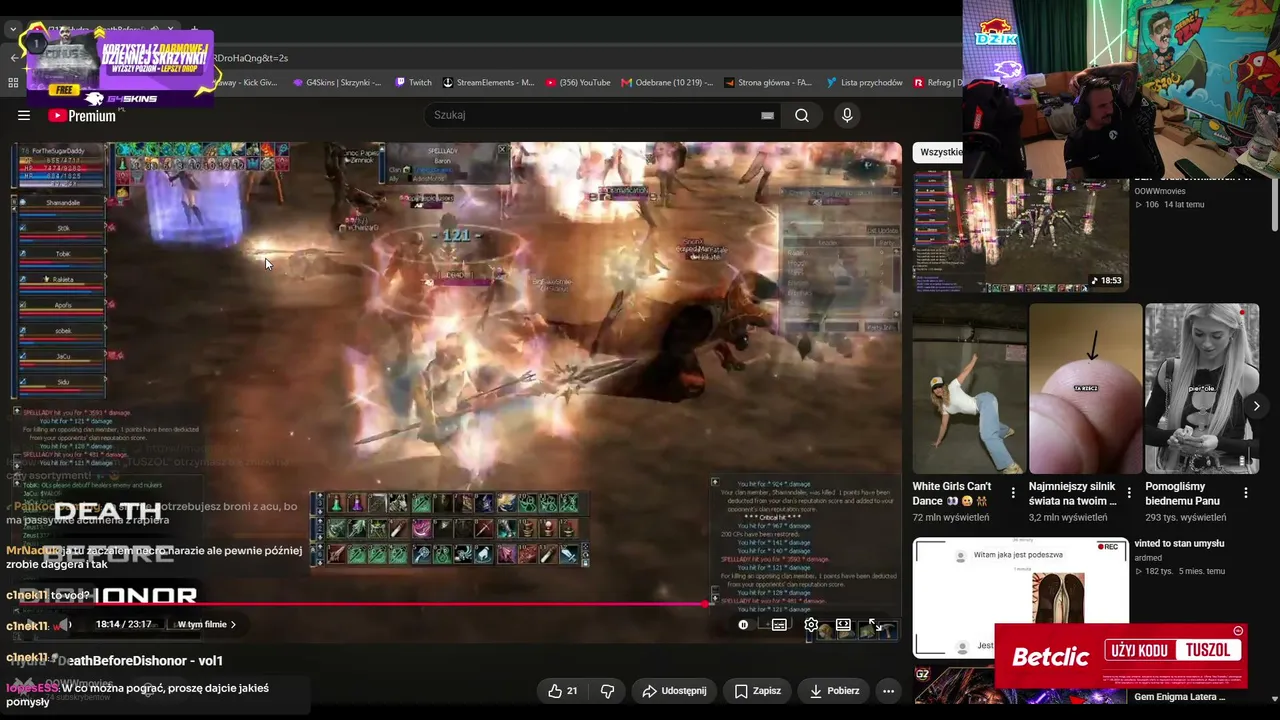The width and height of the screenshot is (1280, 720).
Task: Click the 18:14 / 23:17 time display
Action: click(x=123, y=625)
